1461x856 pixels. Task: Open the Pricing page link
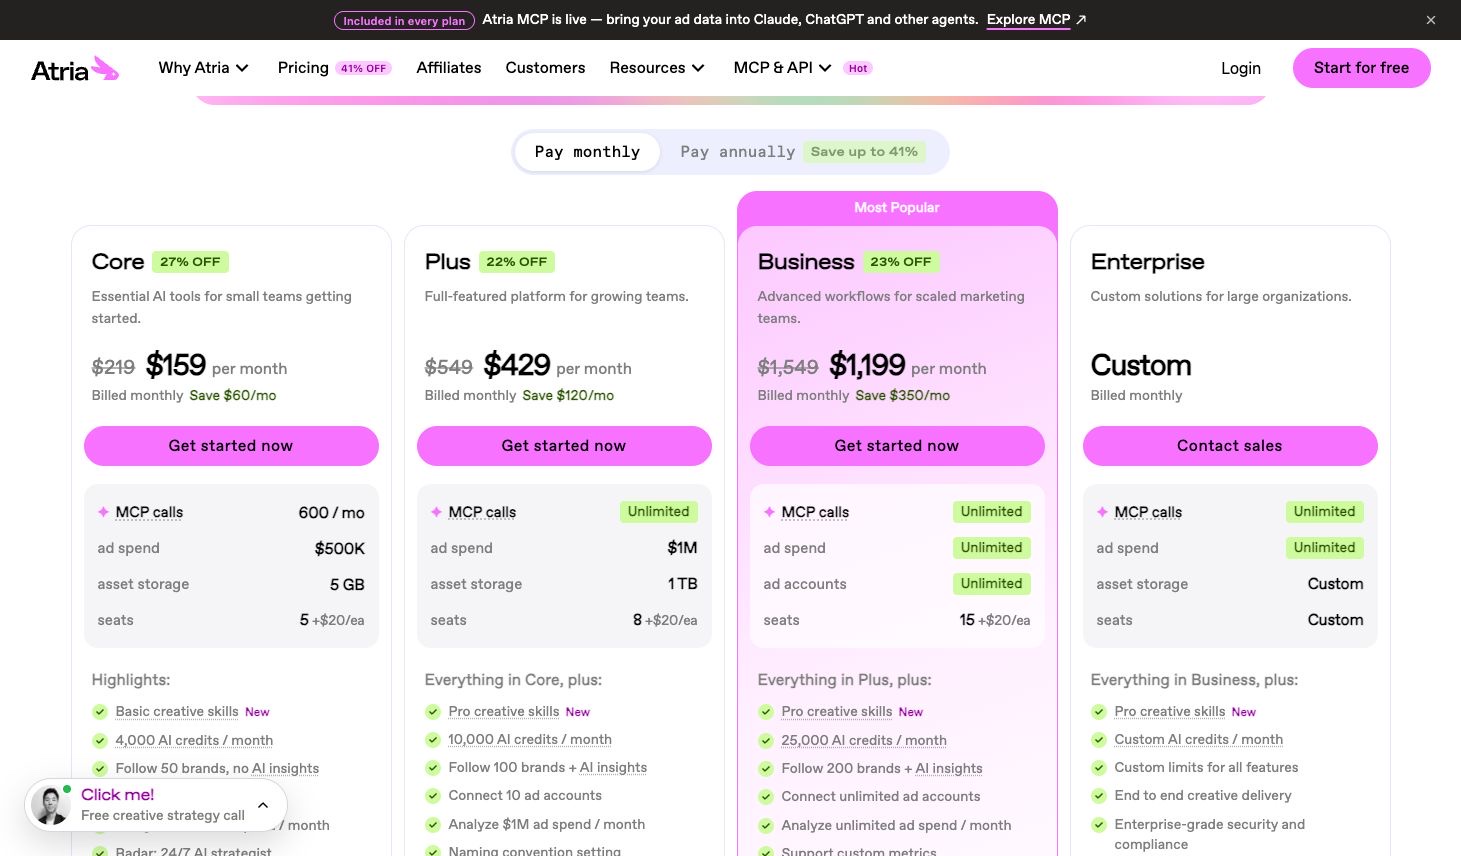(x=303, y=68)
